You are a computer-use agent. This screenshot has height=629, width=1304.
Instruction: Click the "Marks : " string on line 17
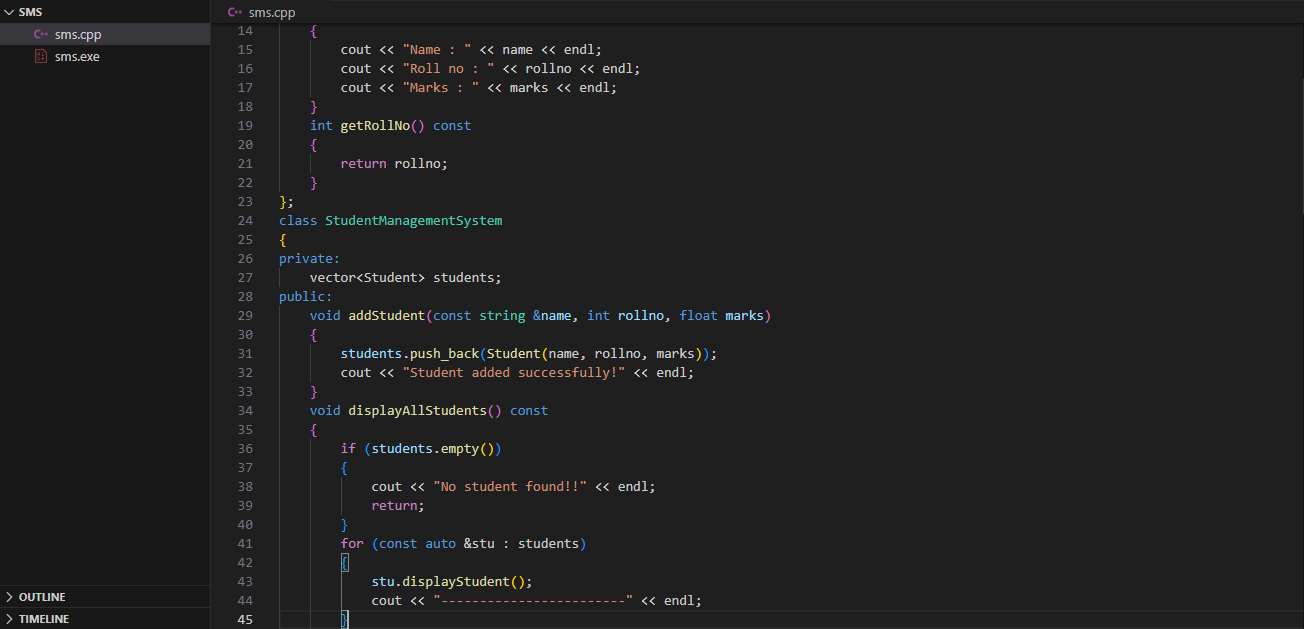click(x=441, y=87)
